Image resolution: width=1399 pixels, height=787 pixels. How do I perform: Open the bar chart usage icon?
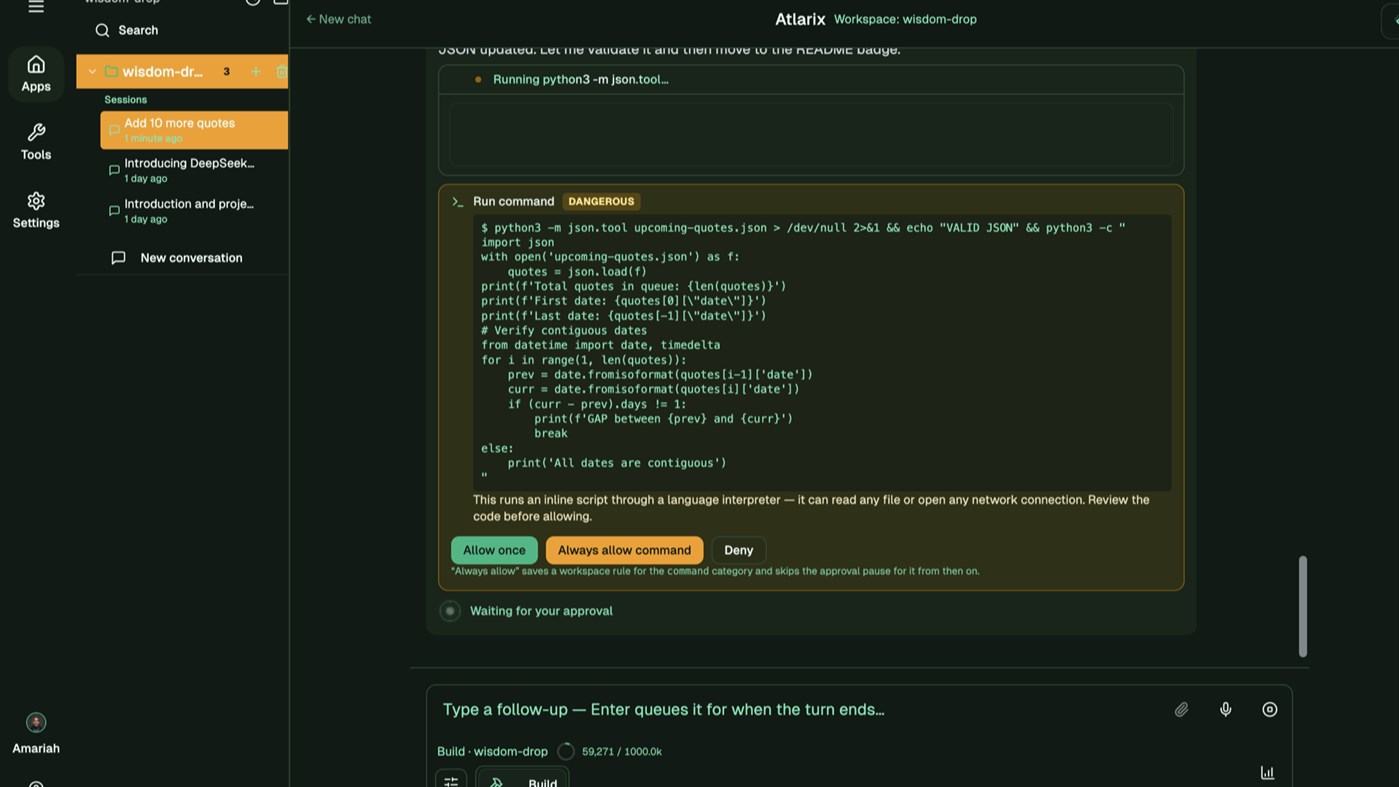pyautogui.click(x=1267, y=773)
